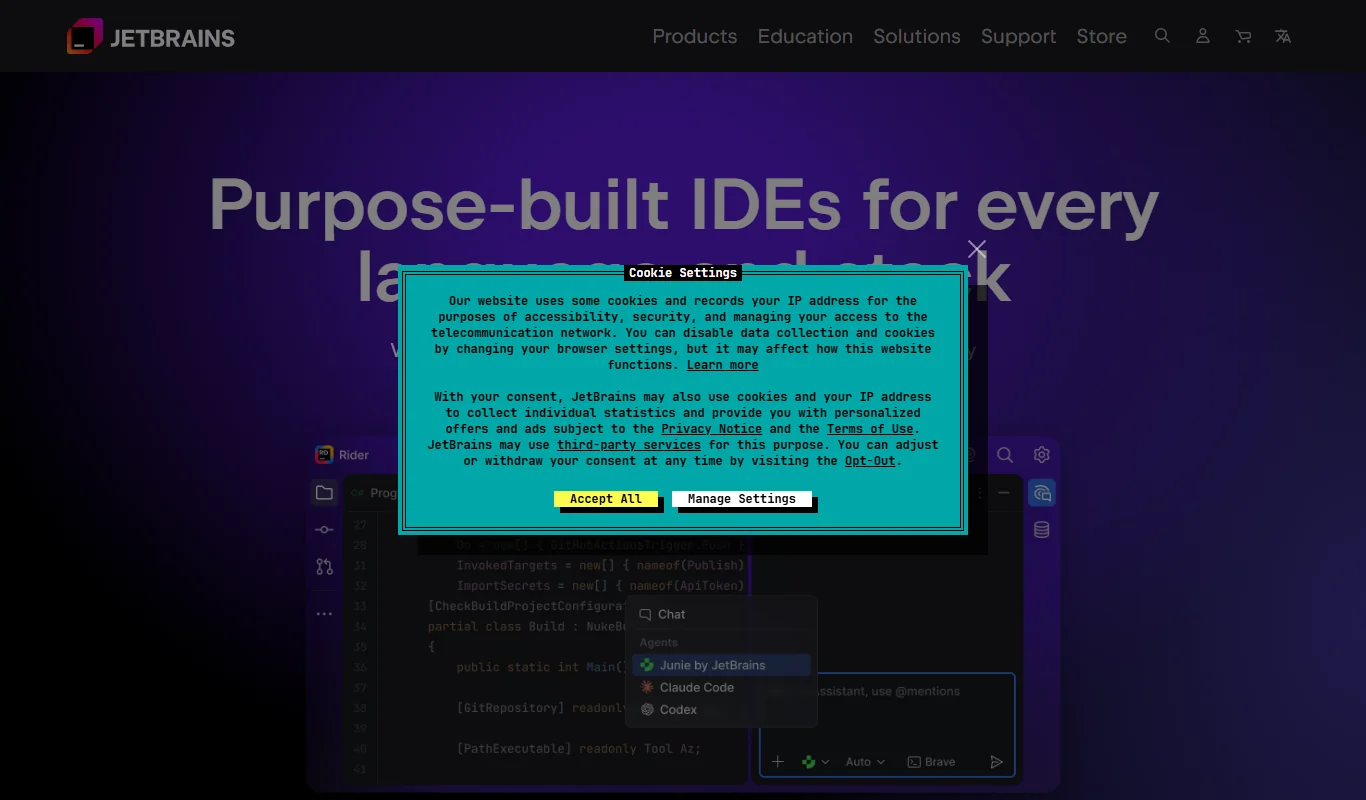The width and height of the screenshot is (1366, 800).
Task: Open the Education menu
Action: click(805, 36)
